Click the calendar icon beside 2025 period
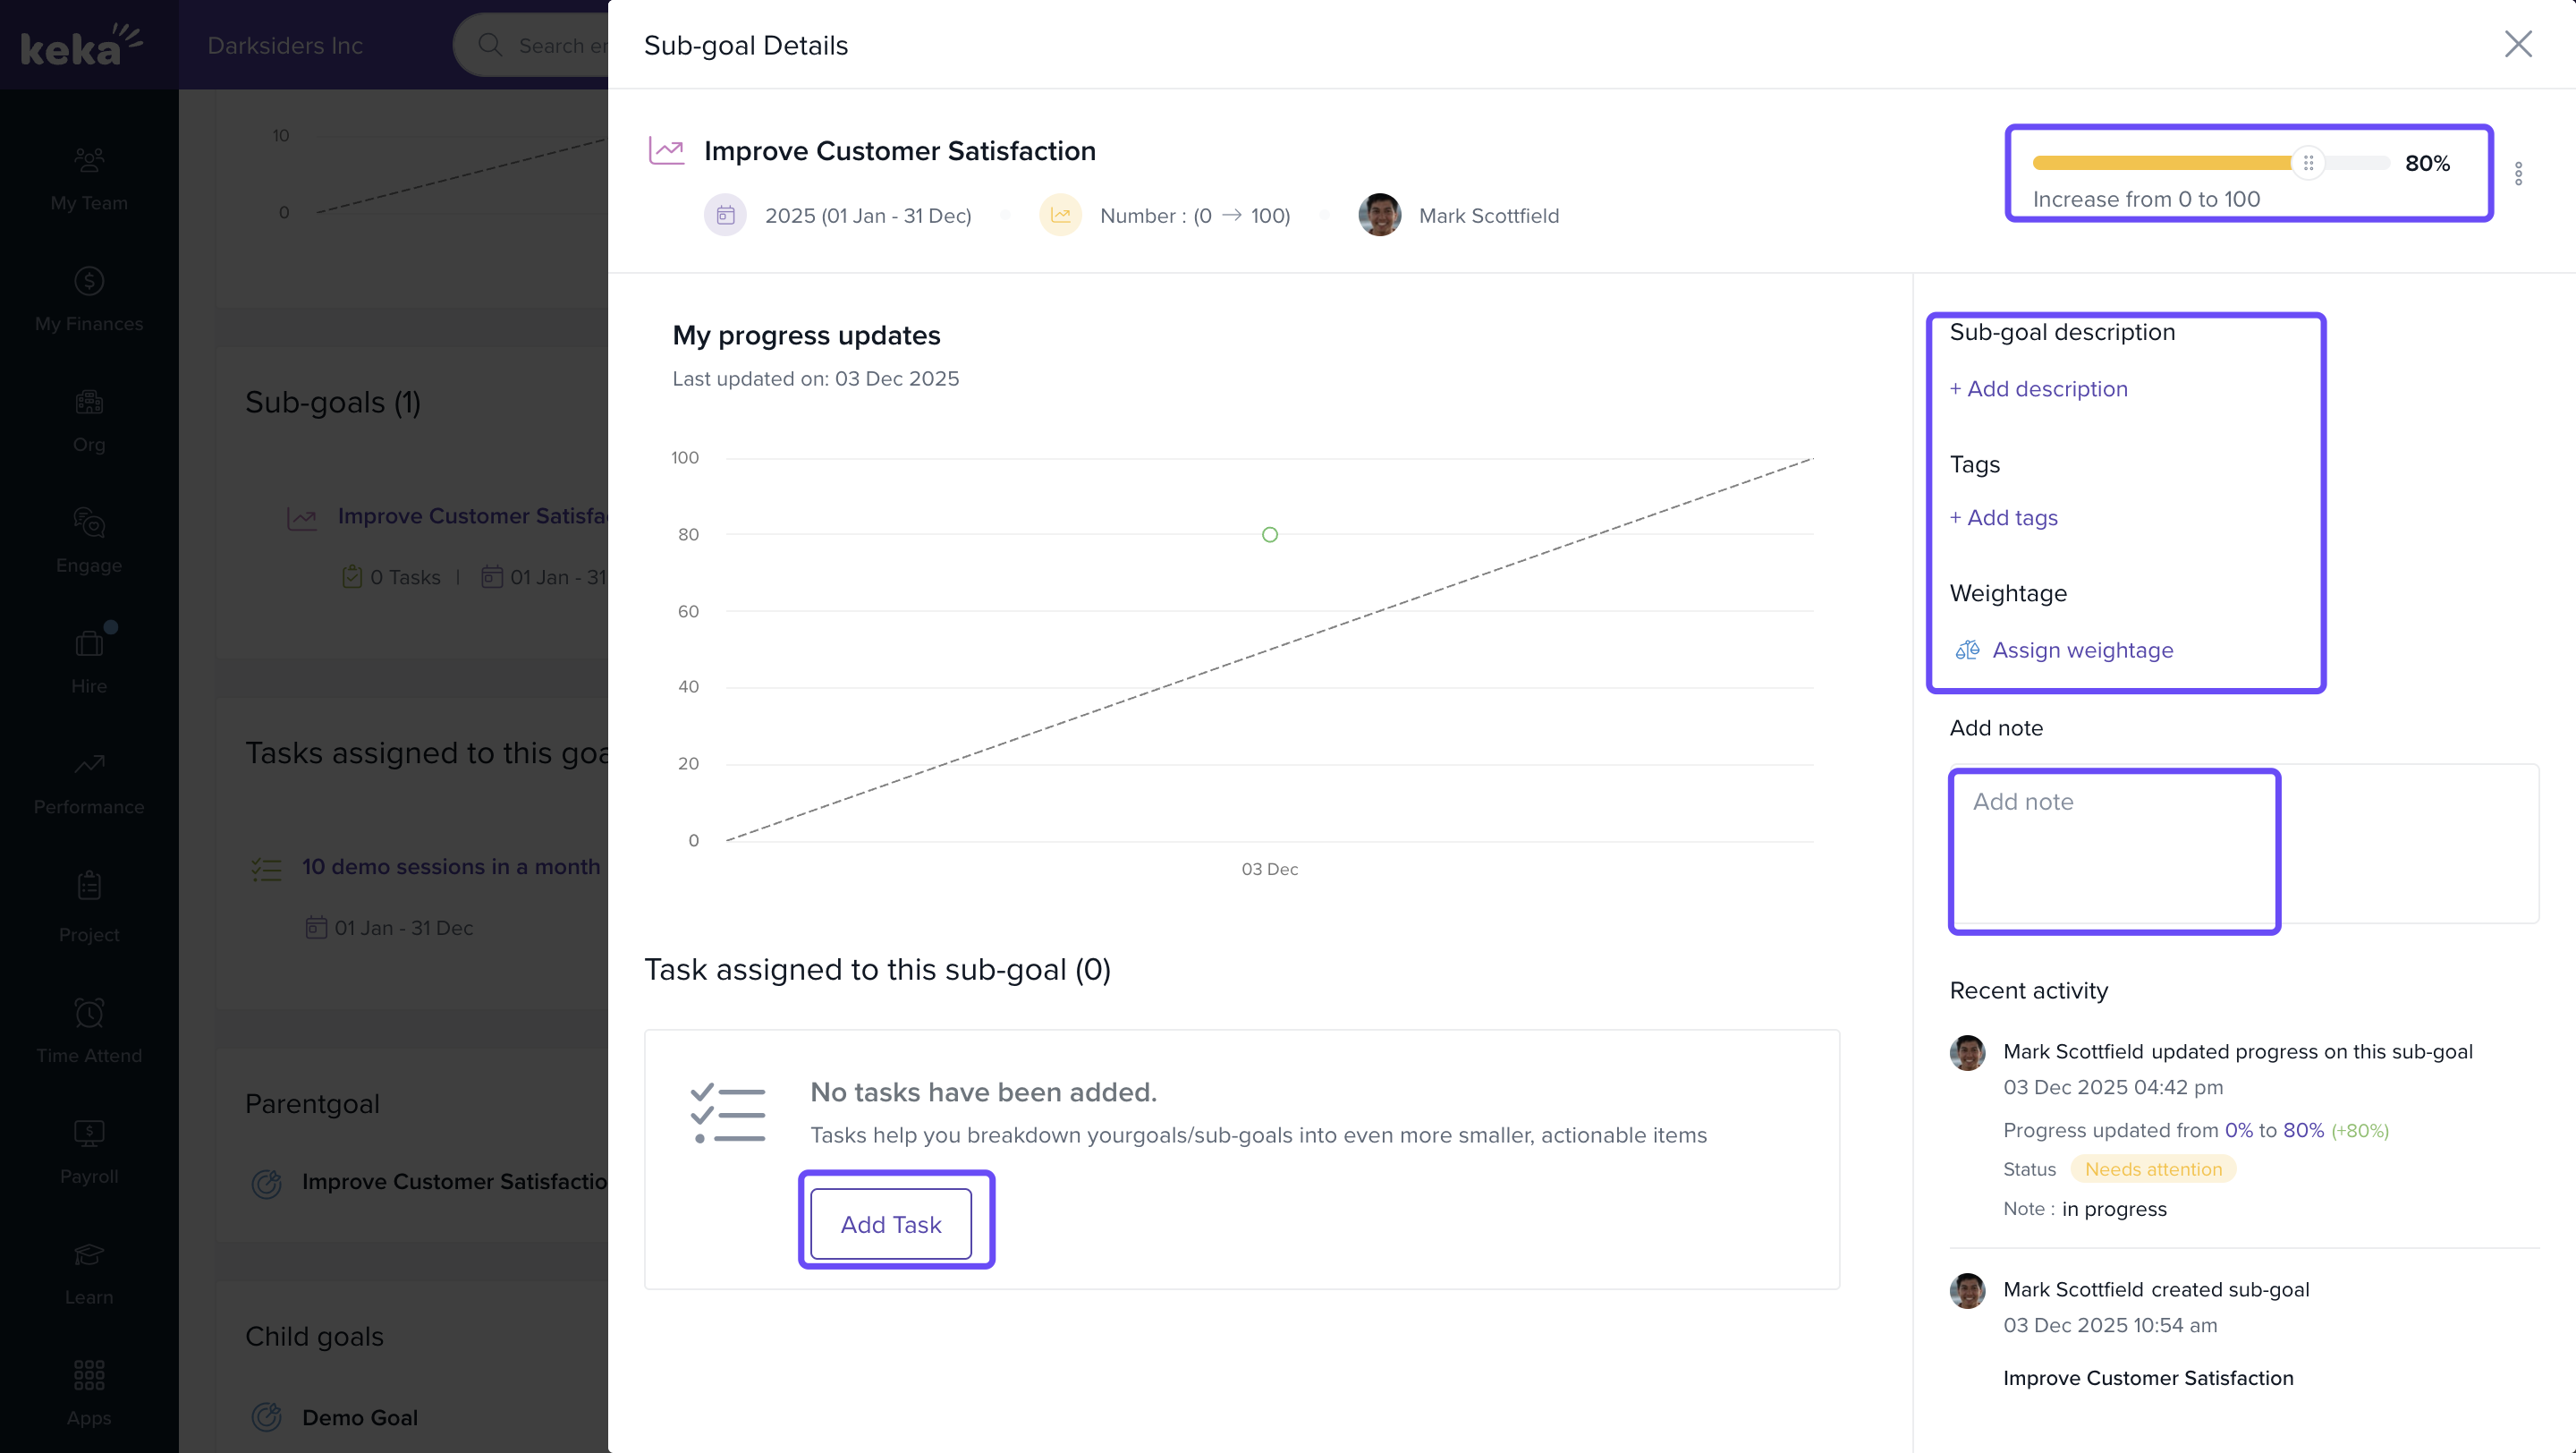This screenshot has height=1453, width=2576. coord(725,215)
